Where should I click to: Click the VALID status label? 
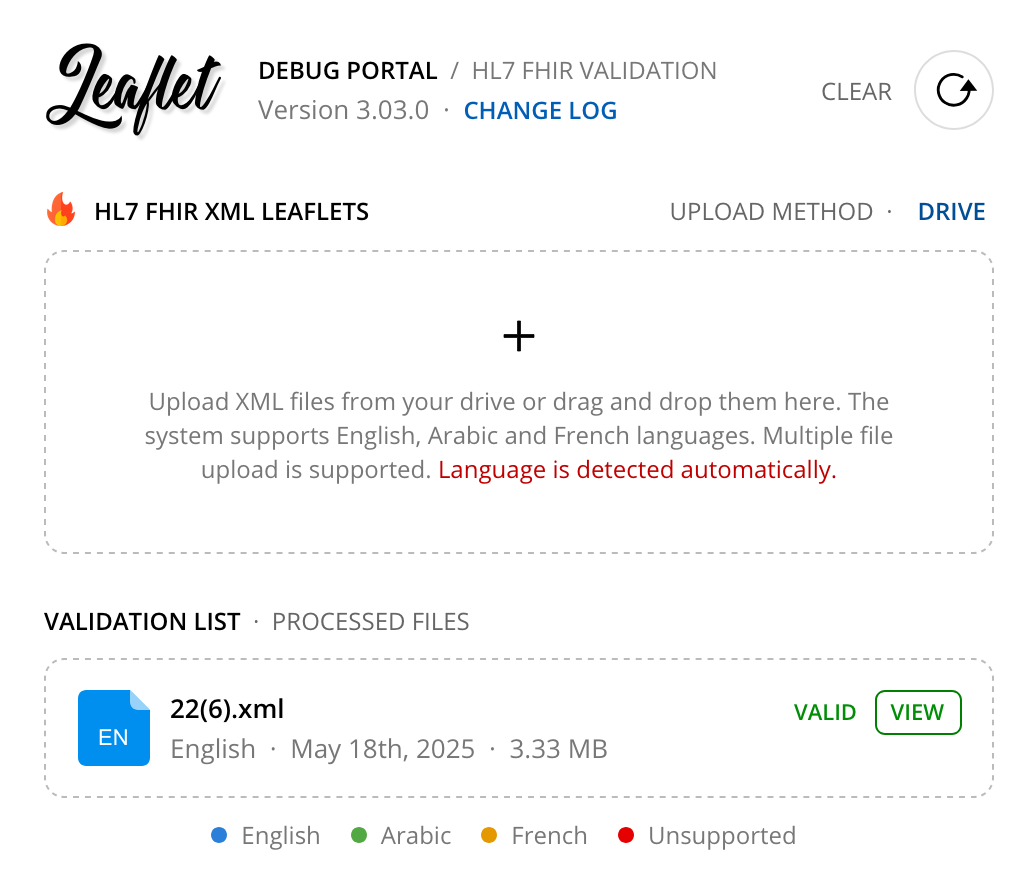click(x=824, y=712)
